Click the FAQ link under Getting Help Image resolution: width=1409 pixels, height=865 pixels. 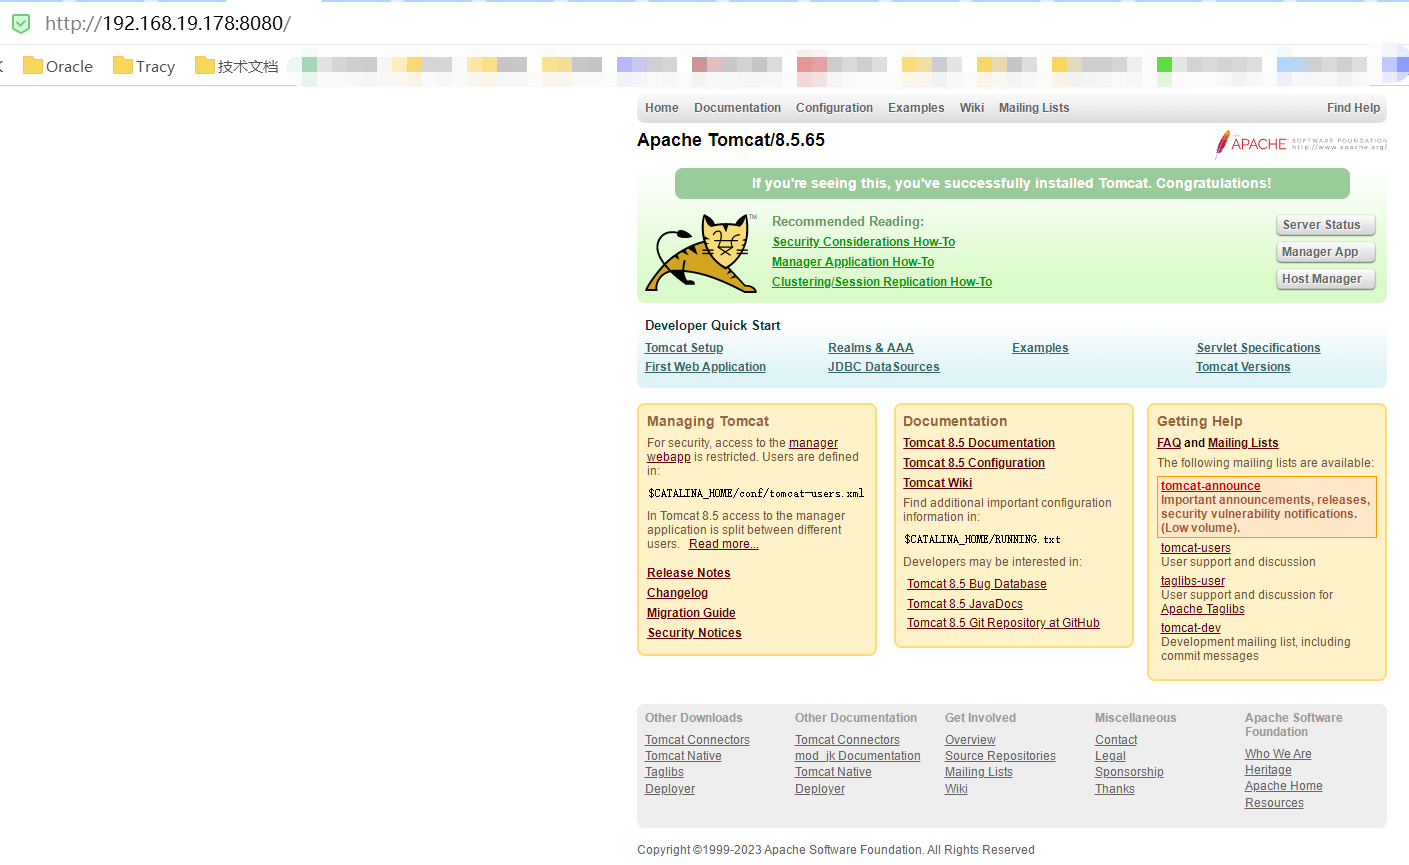click(1168, 442)
